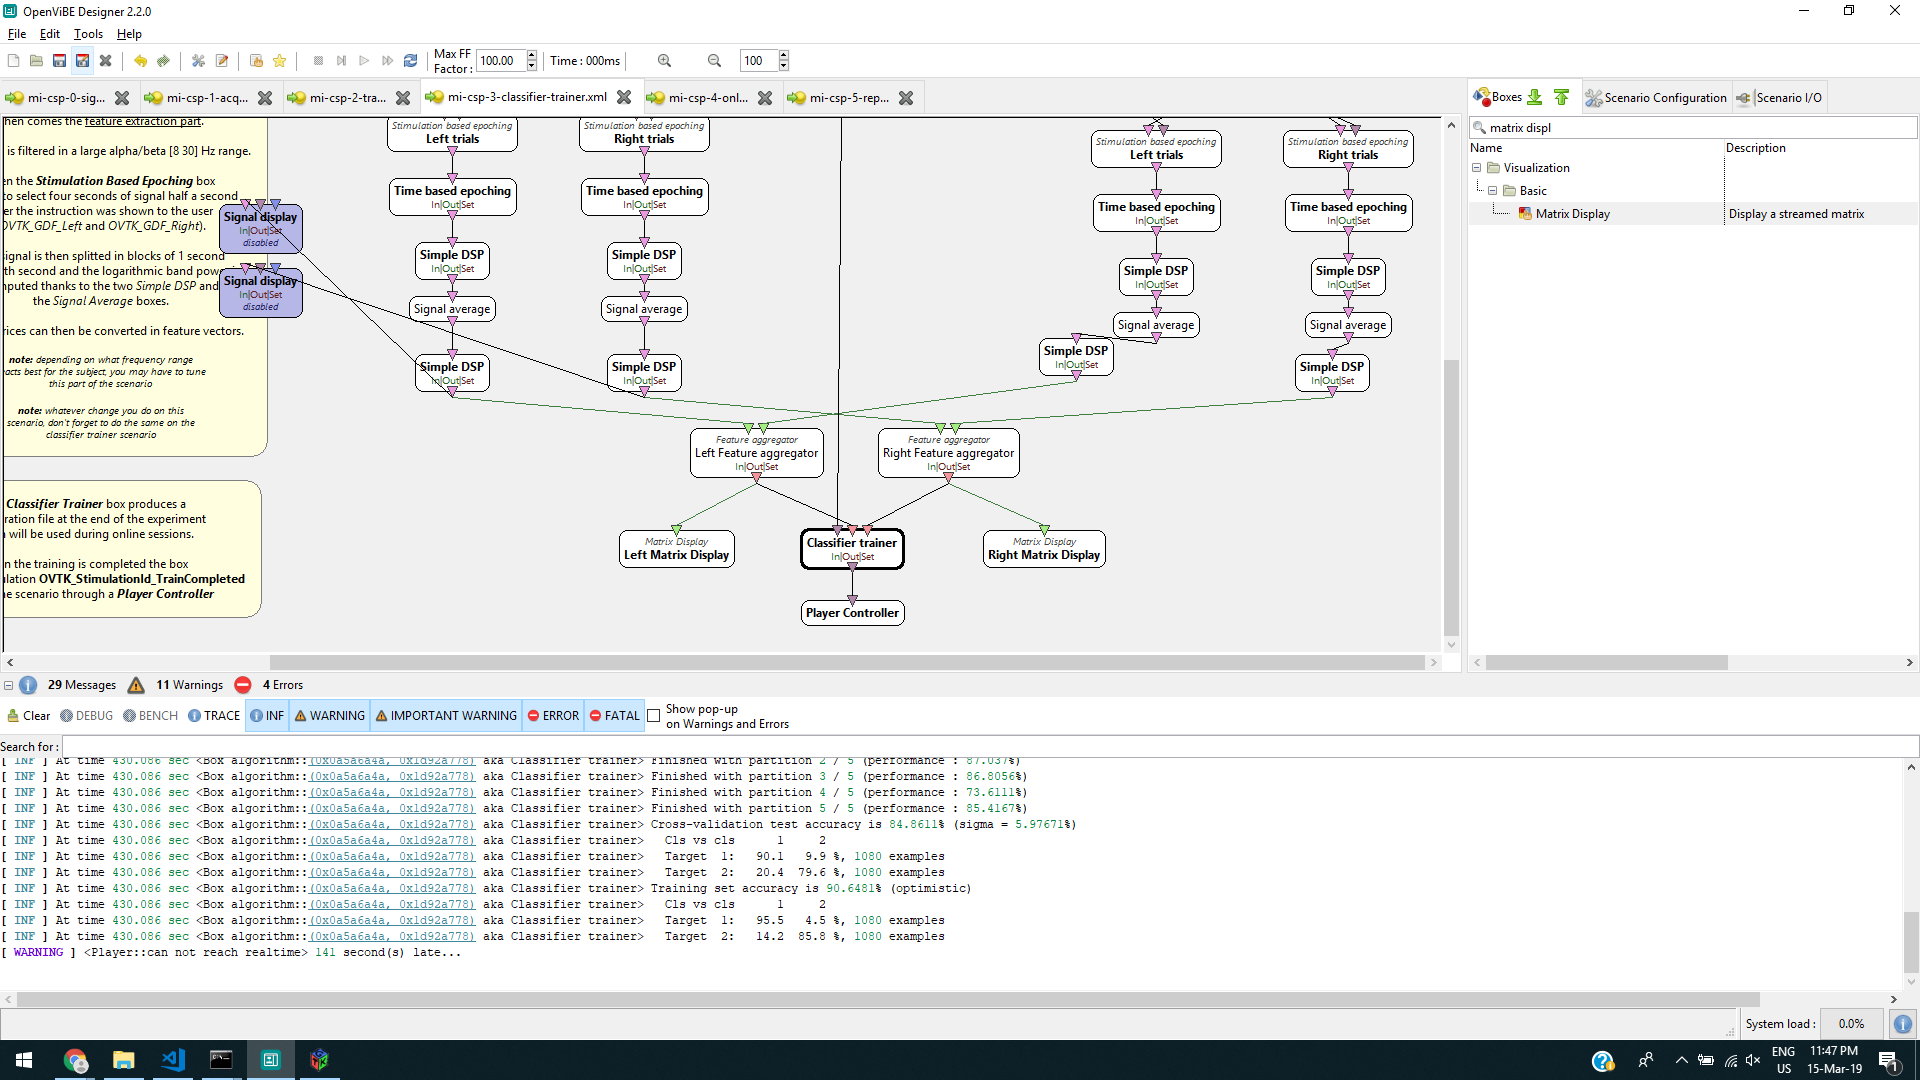
Task: Clear the log messages
Action: 29,716
